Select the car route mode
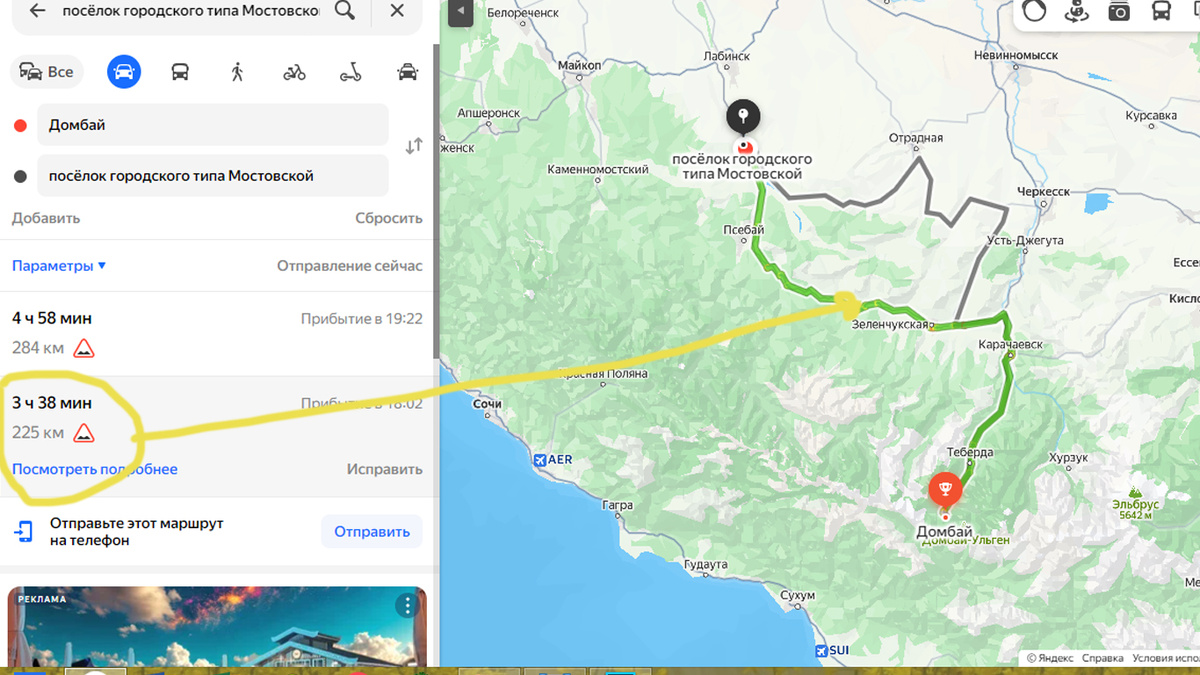The width and height of the screenshot is (1200, 675). [124, 72]
